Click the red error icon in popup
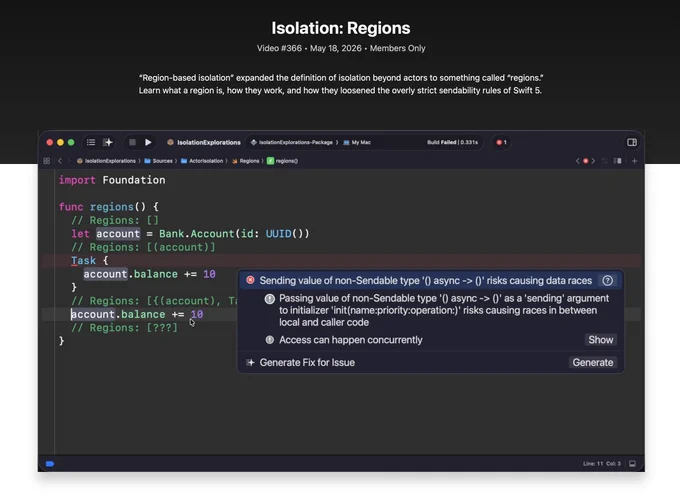The height and width of the screenshot is (502, 680). point(250,280)
